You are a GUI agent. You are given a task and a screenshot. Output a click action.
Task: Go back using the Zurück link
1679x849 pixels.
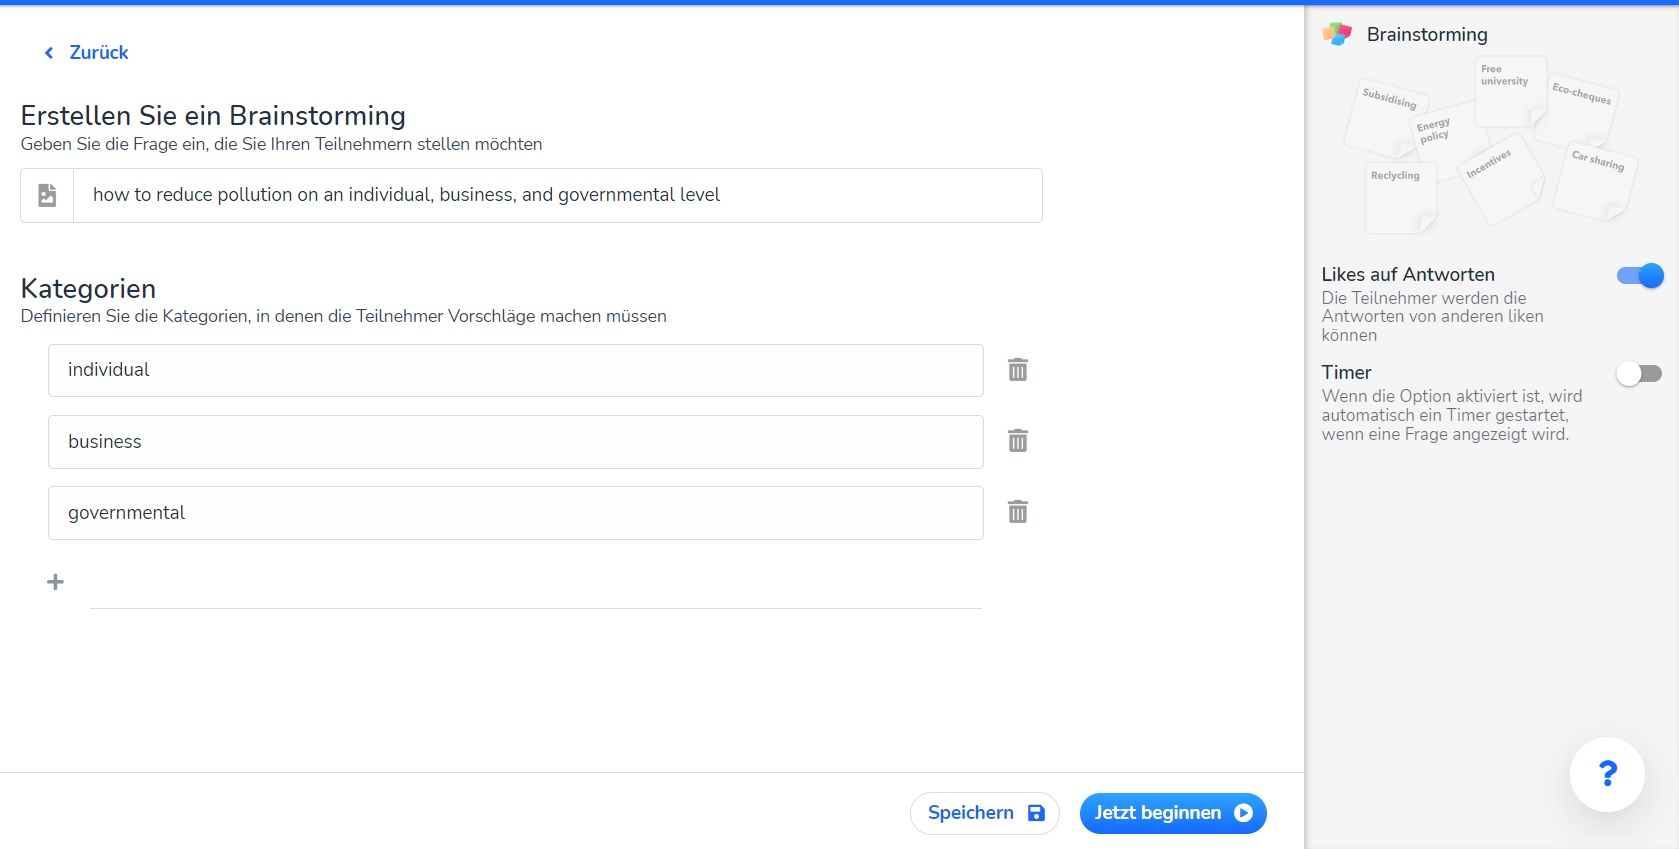(x=98, y=53)
